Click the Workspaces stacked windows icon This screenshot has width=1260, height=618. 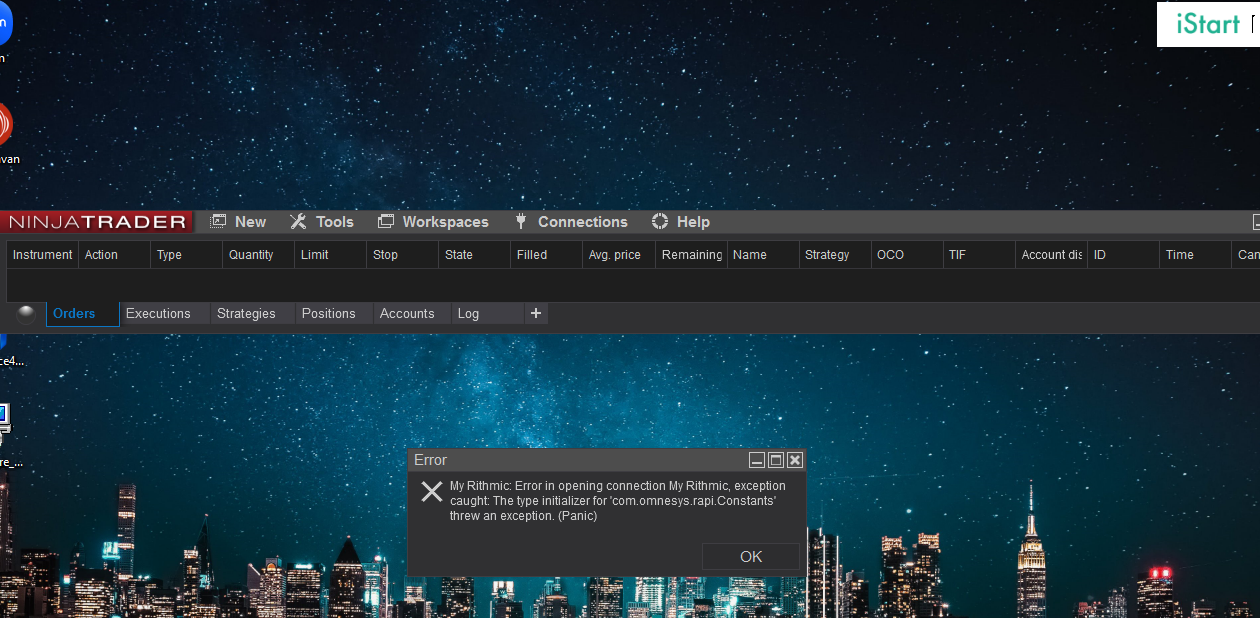pyautogui.click(x=386, y=222)
